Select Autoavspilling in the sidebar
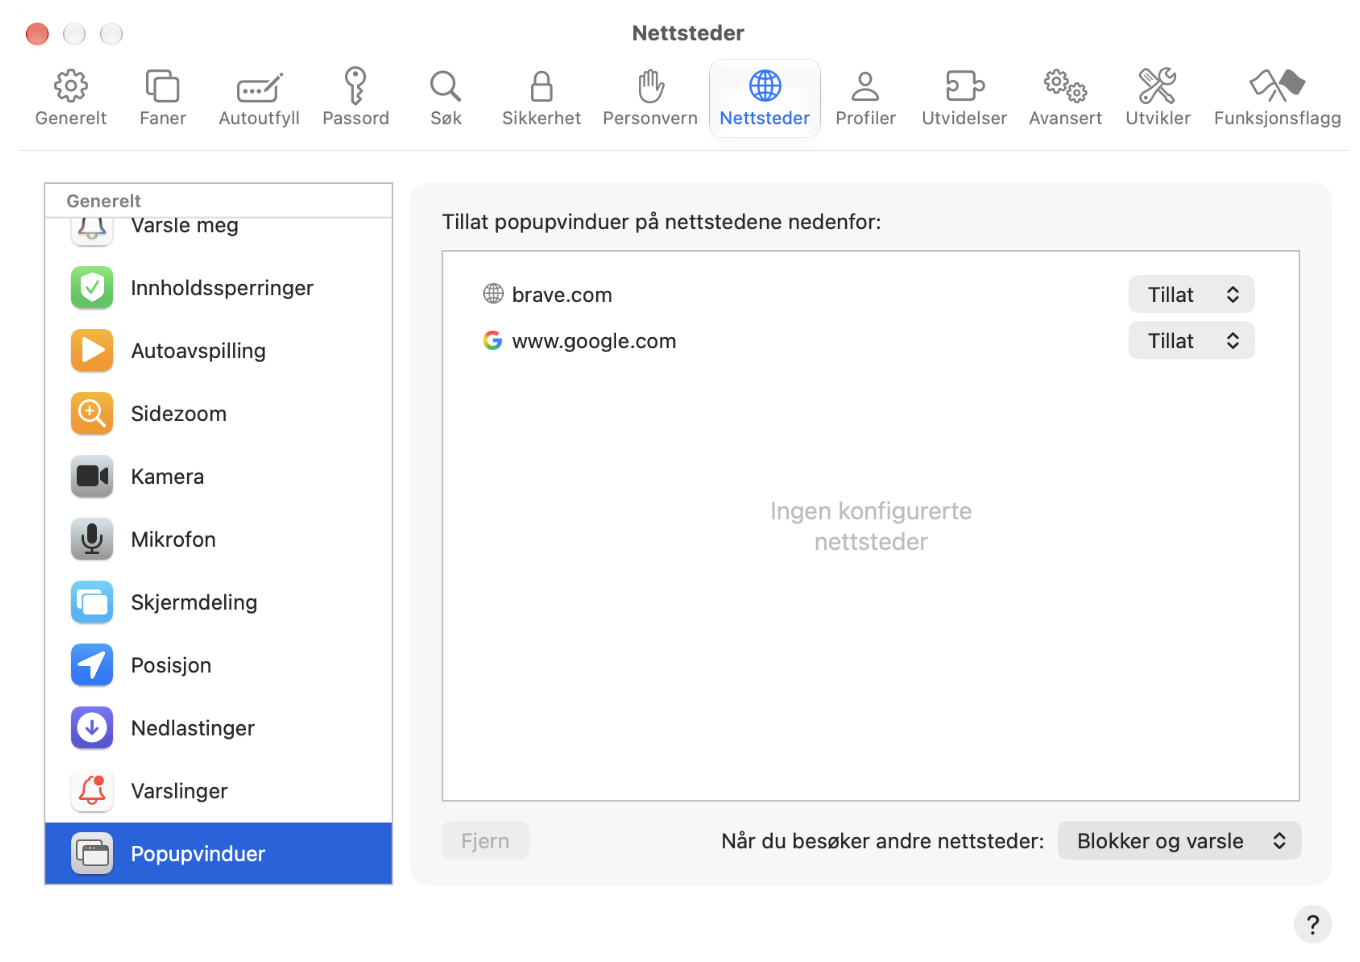Screen dimensions: 1360x962 (218, 351)
